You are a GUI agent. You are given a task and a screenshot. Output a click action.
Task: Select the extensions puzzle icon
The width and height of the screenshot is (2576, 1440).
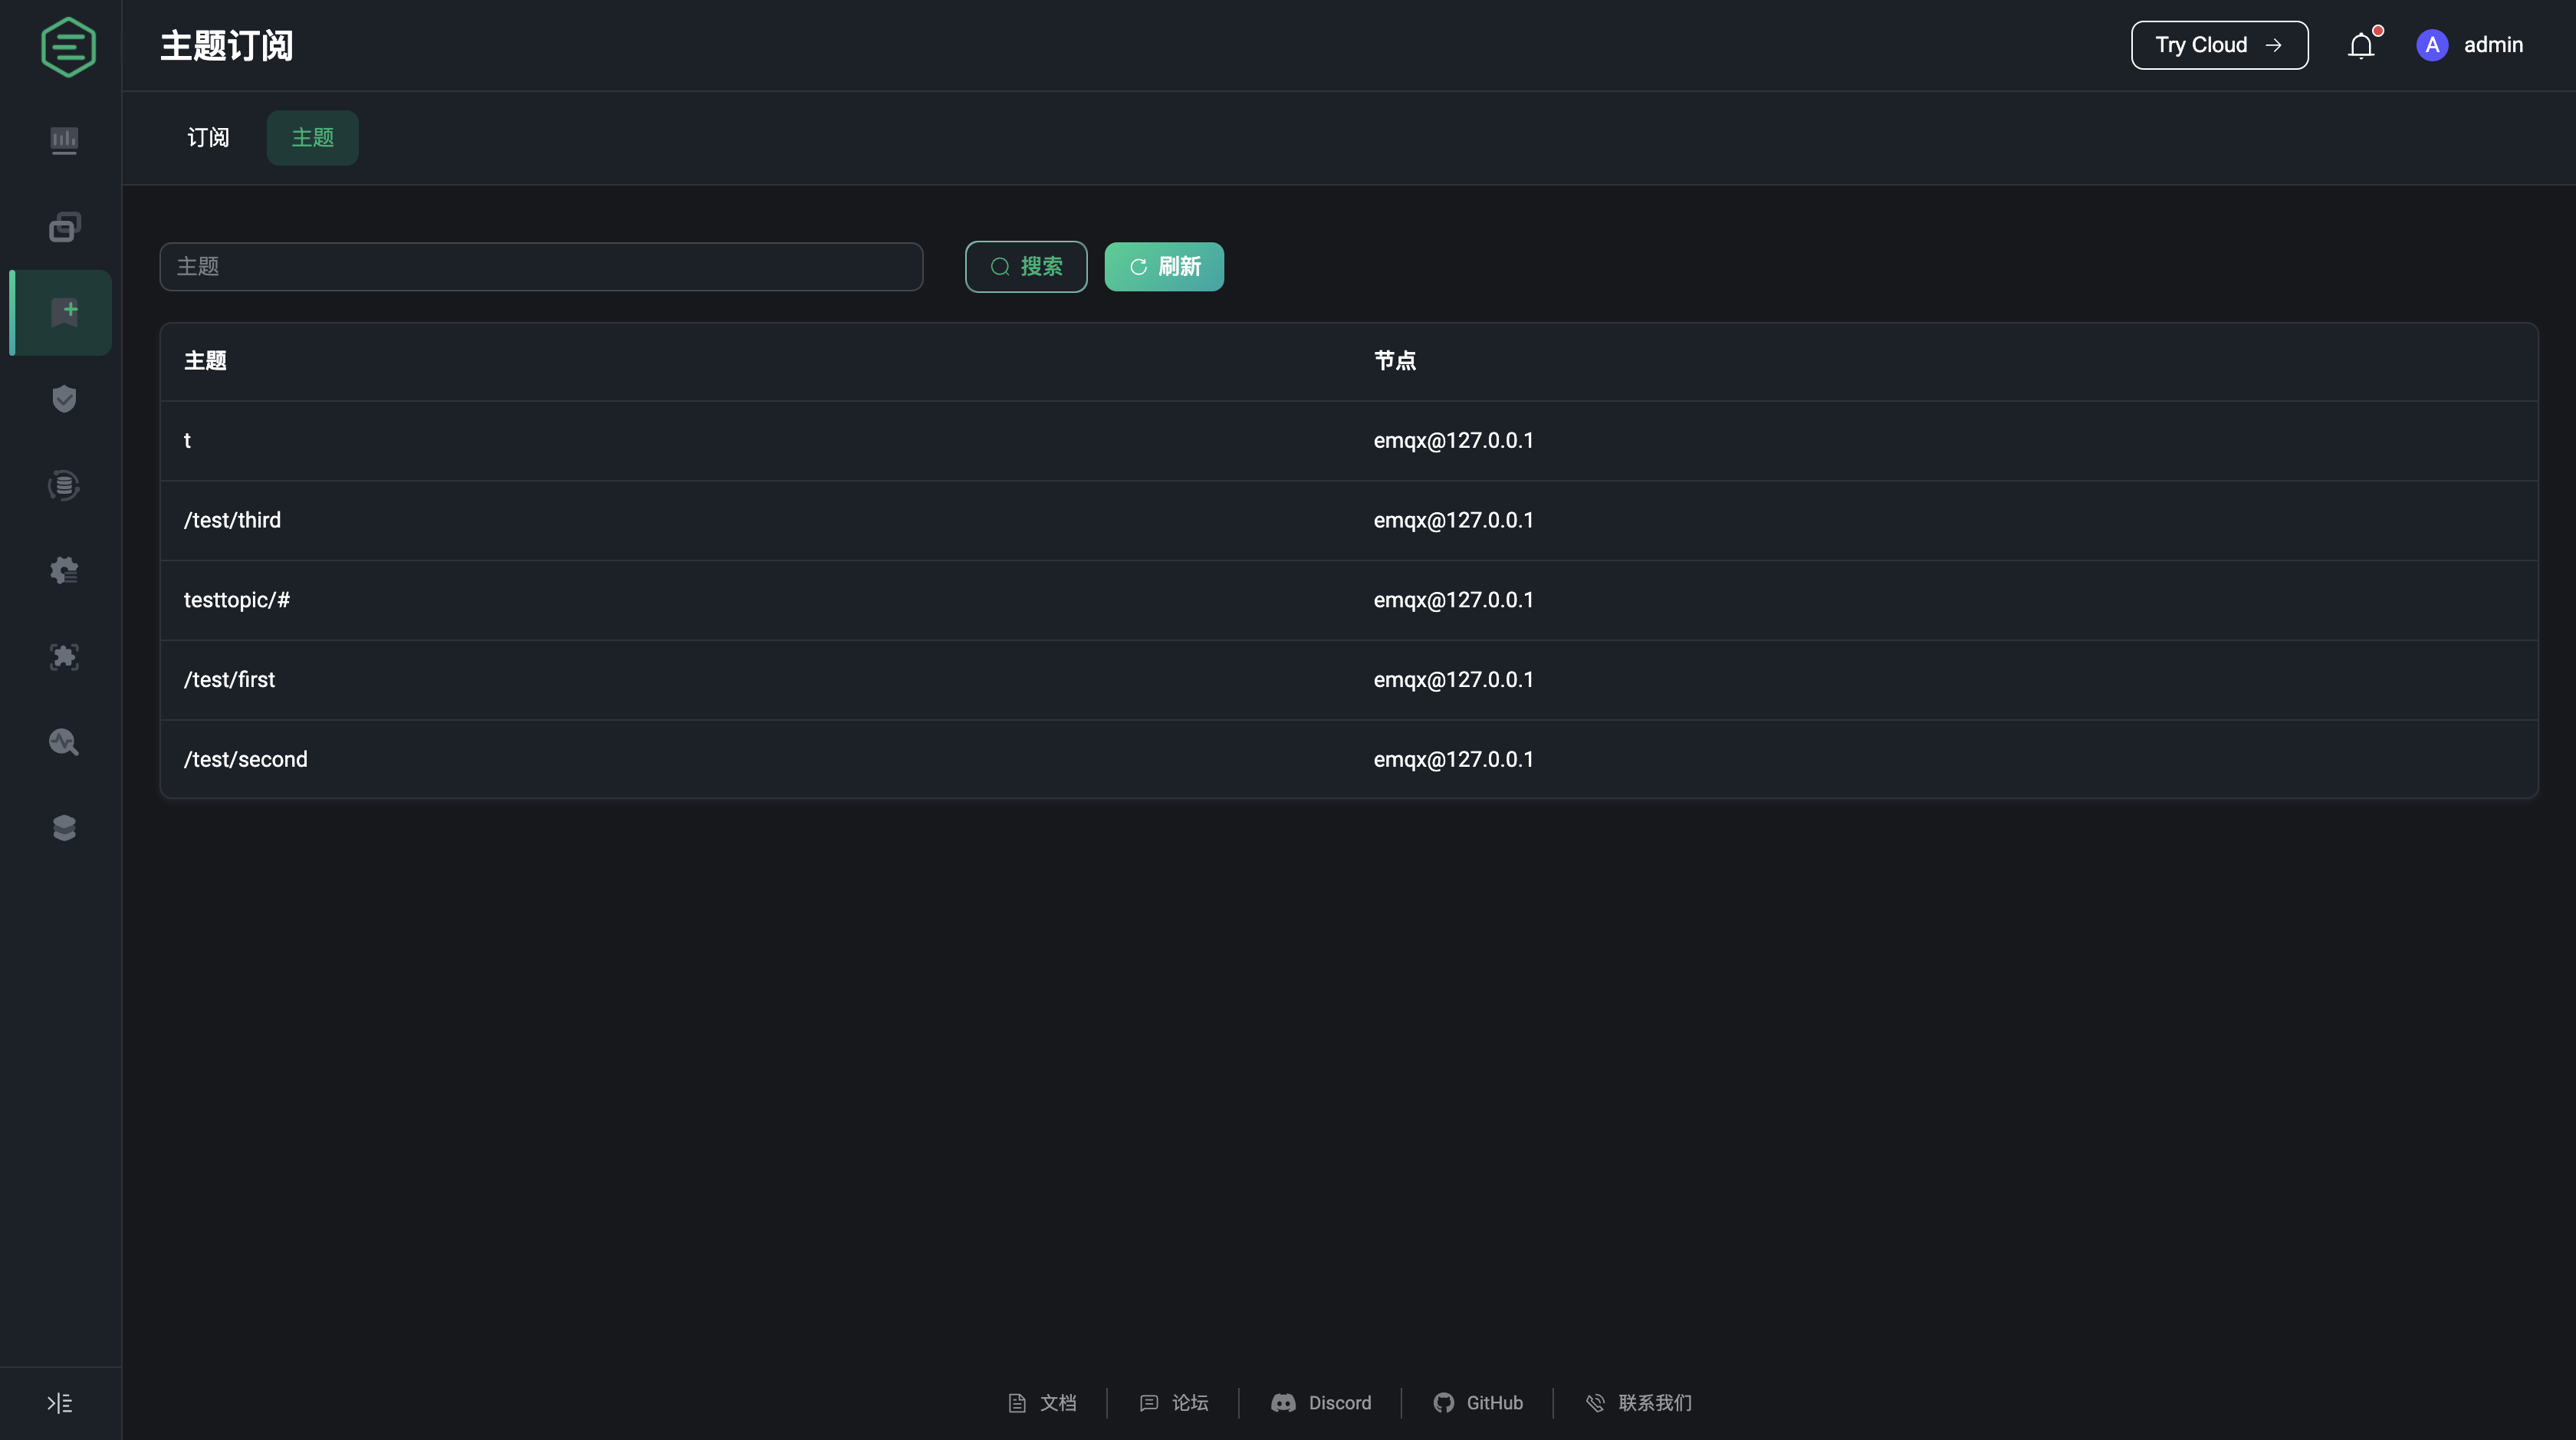[x=62, y=657]
